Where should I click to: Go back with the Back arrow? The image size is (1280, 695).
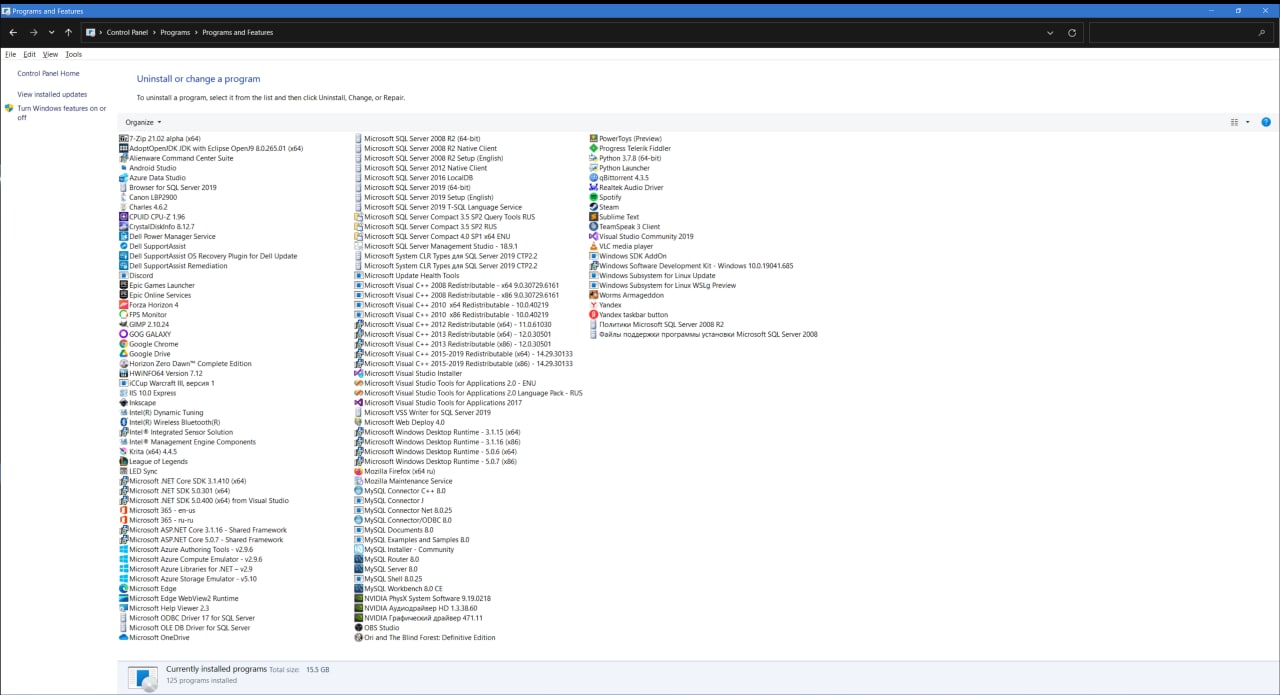[x=13, y=33]
